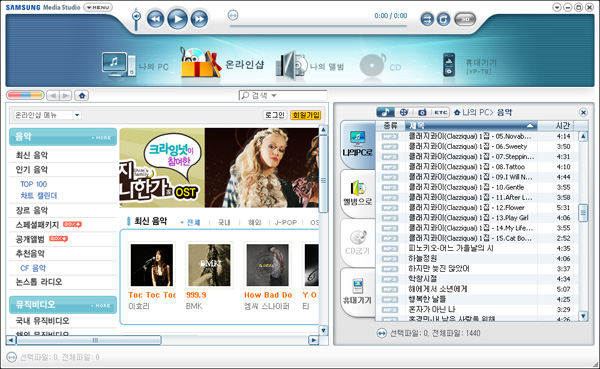Open the Toc Toc Toc album cover
Screen dimensions: 600x369
pos(152,265)
